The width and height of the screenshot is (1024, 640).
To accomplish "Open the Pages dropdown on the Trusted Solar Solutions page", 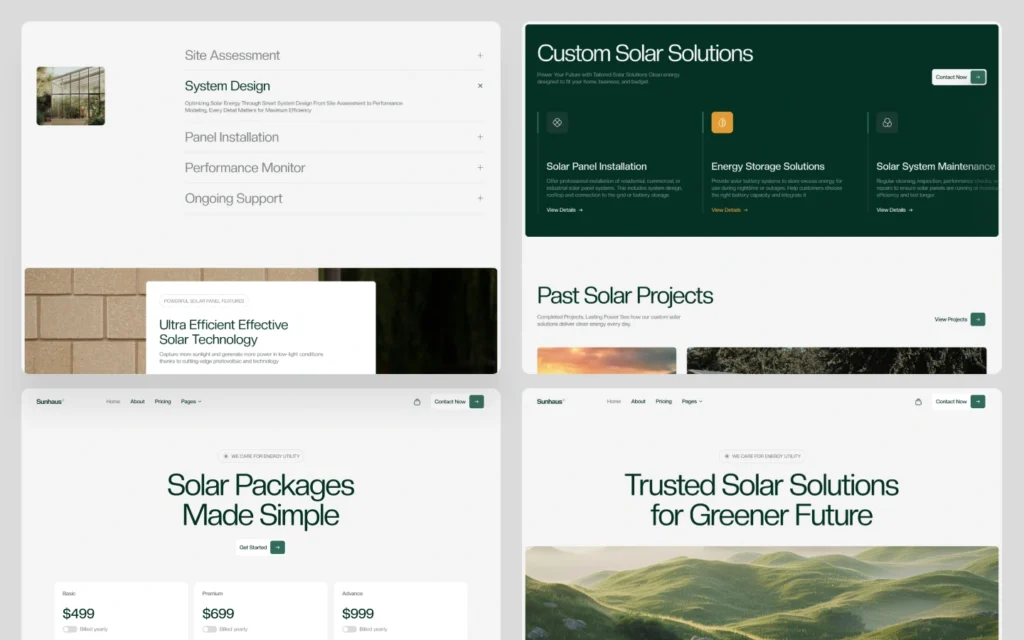I will 692,402.
